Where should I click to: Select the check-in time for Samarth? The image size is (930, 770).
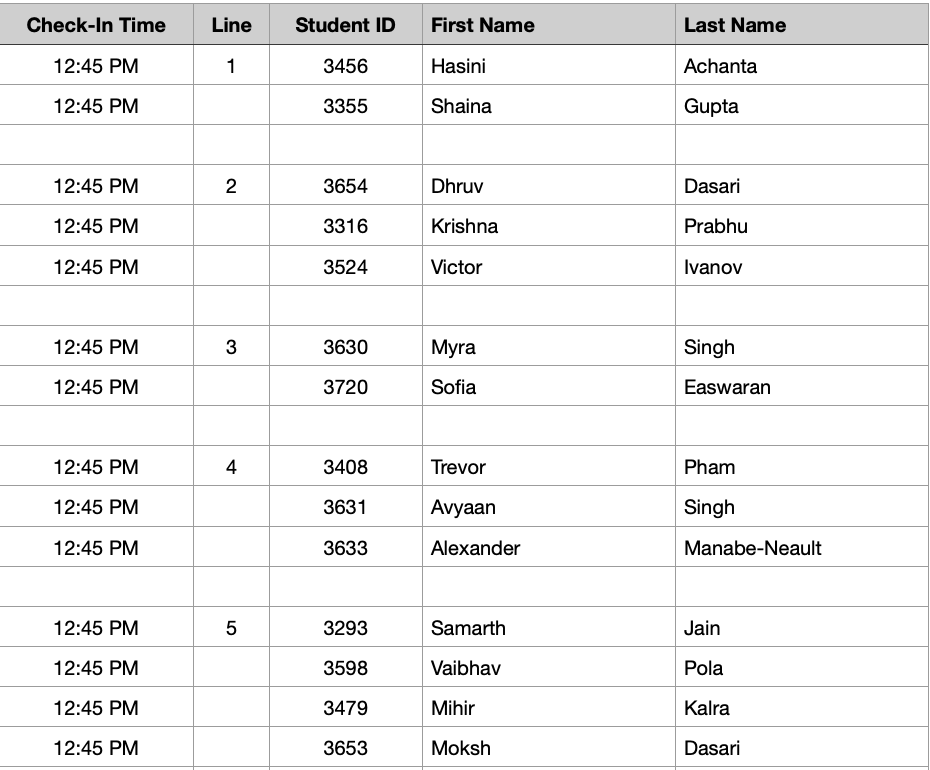[96, 628]
